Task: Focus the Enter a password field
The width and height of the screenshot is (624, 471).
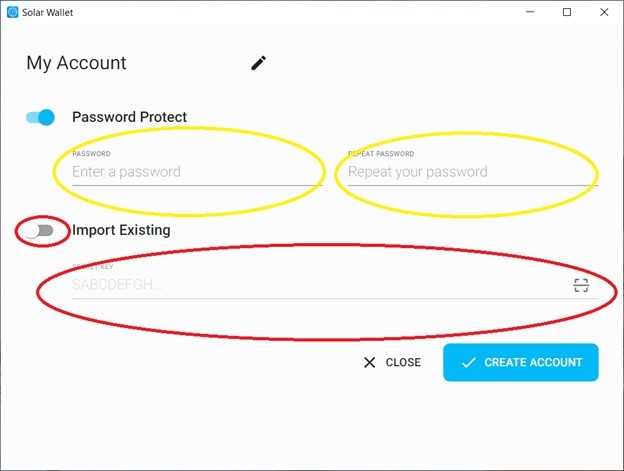Action: (197, 172)
